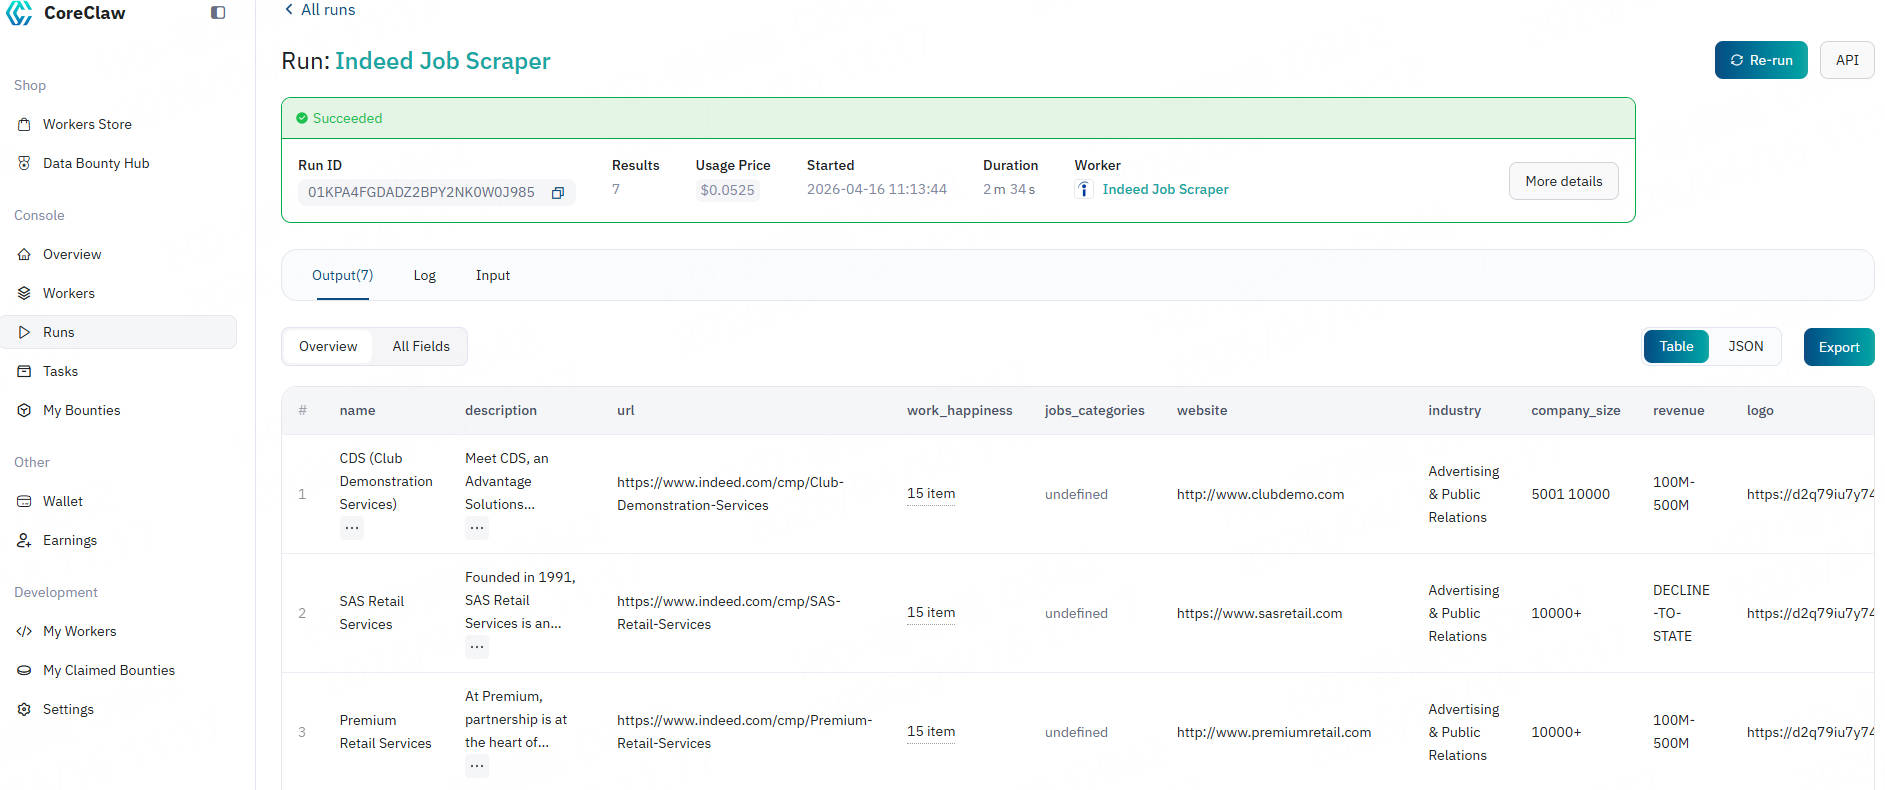Click the Premium-Retail-Services indeed URL

(744, 732)
